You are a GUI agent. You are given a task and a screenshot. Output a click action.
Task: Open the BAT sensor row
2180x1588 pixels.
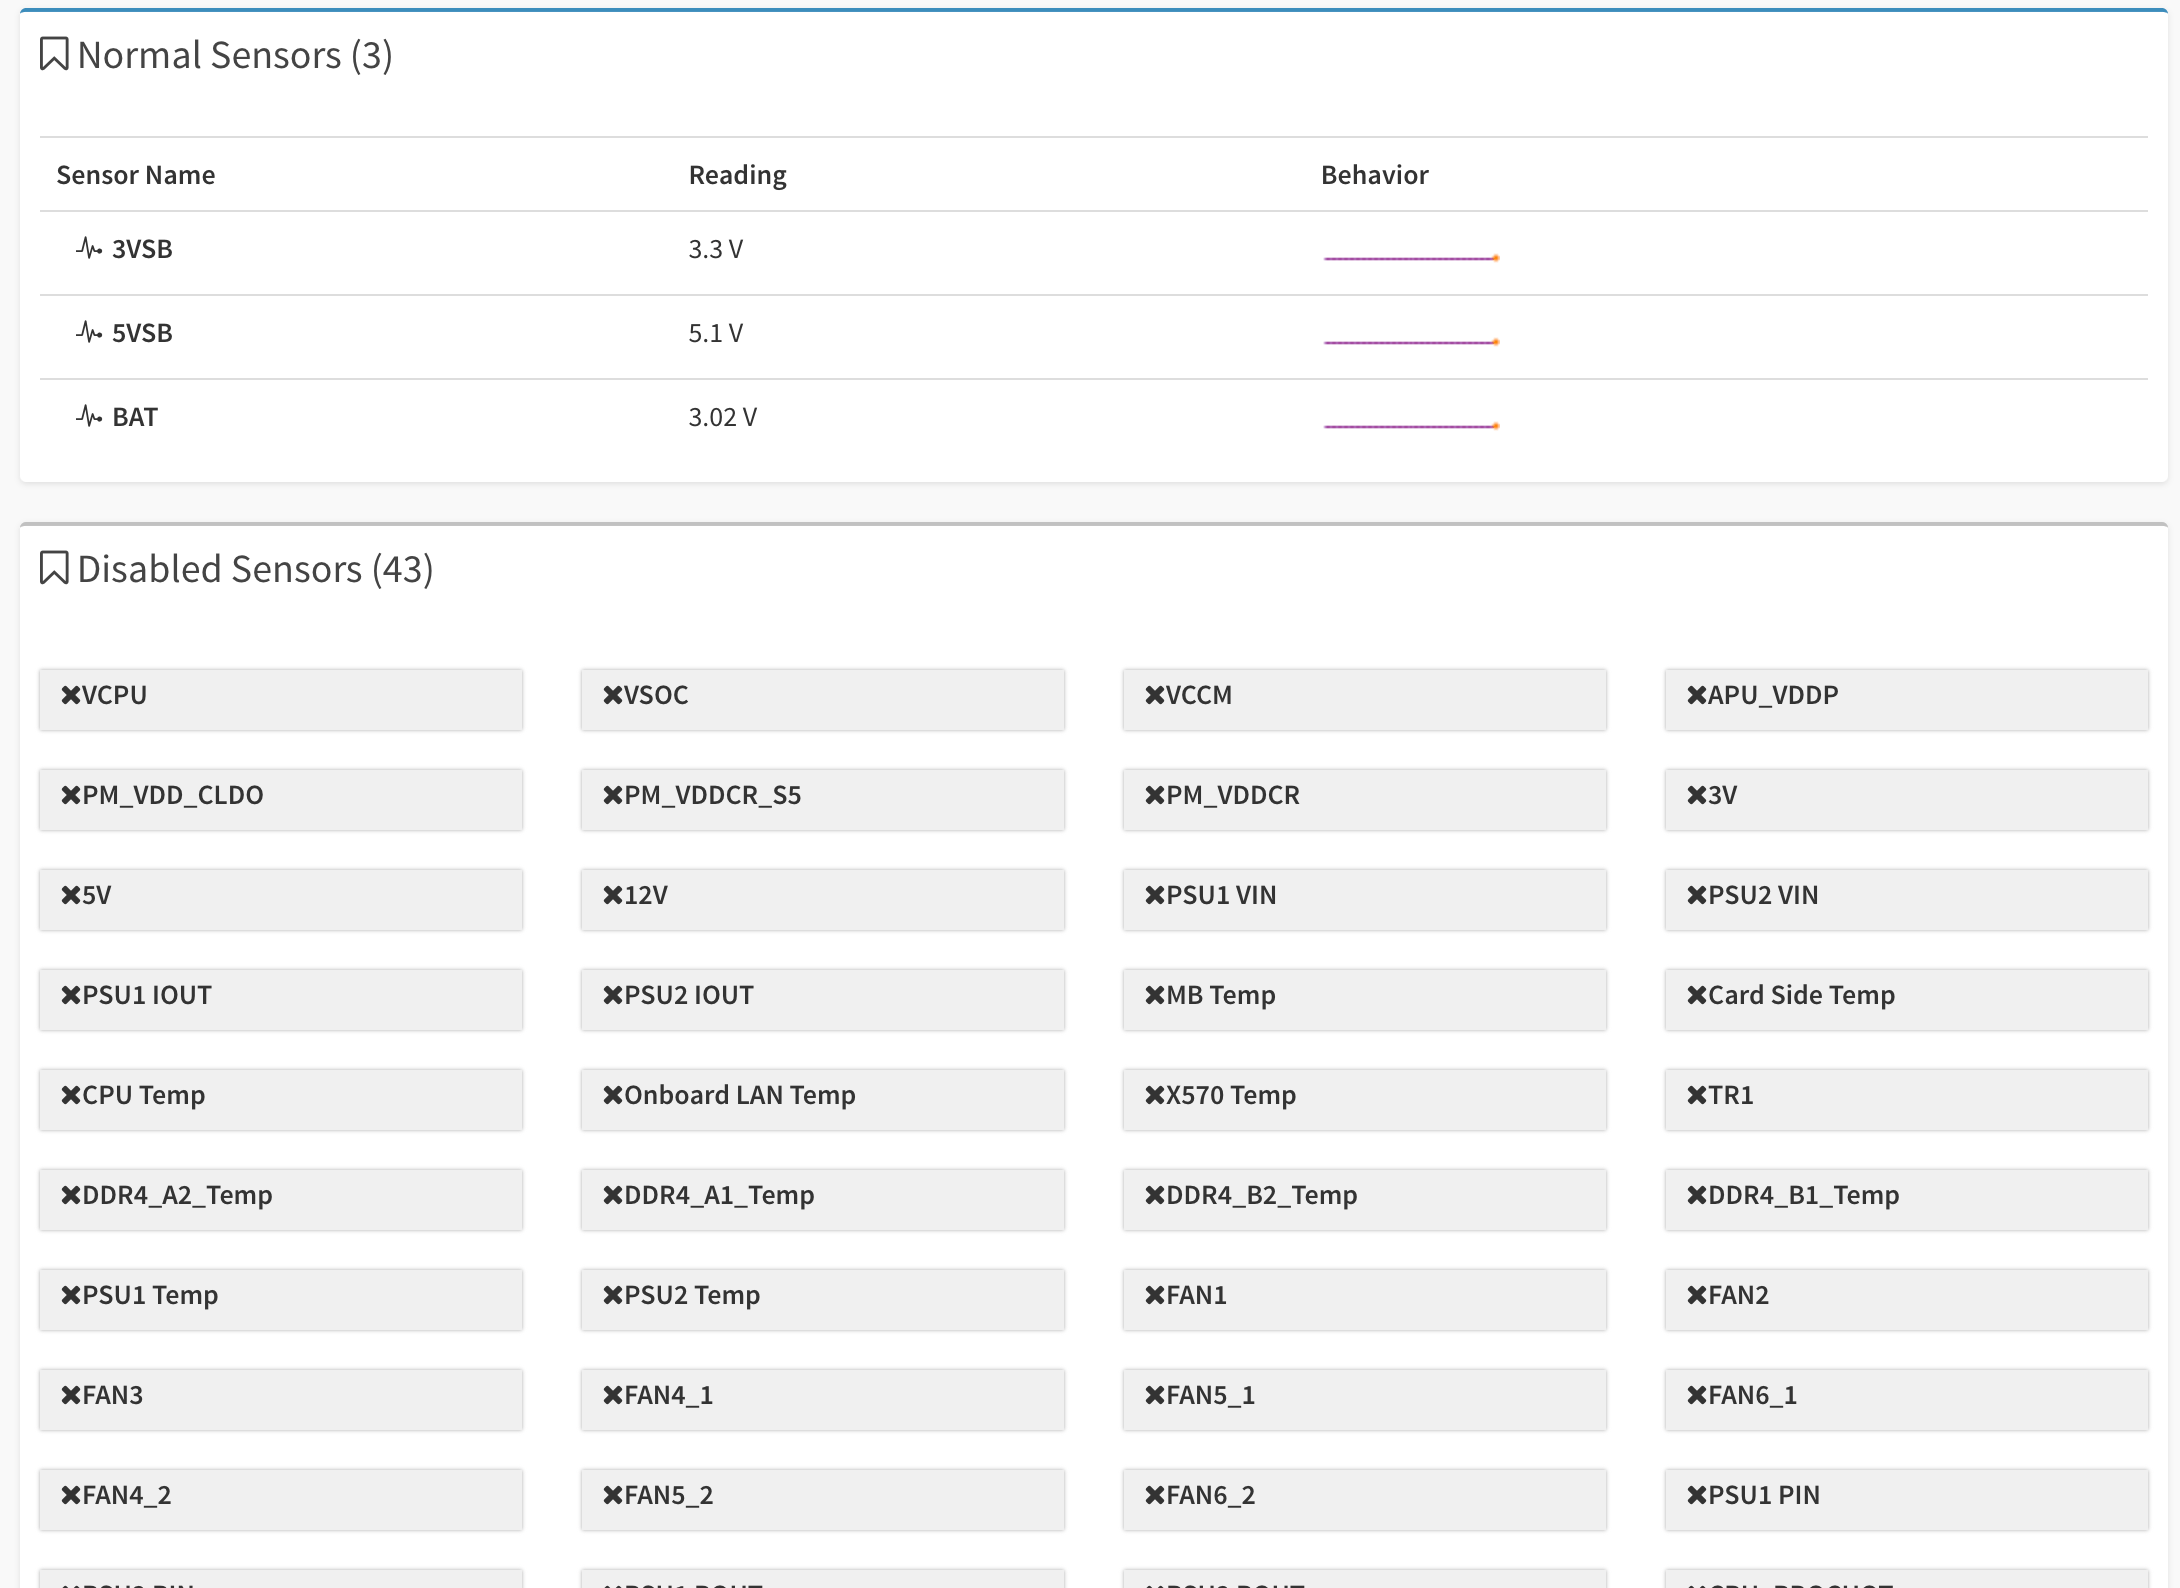point(135,417)
